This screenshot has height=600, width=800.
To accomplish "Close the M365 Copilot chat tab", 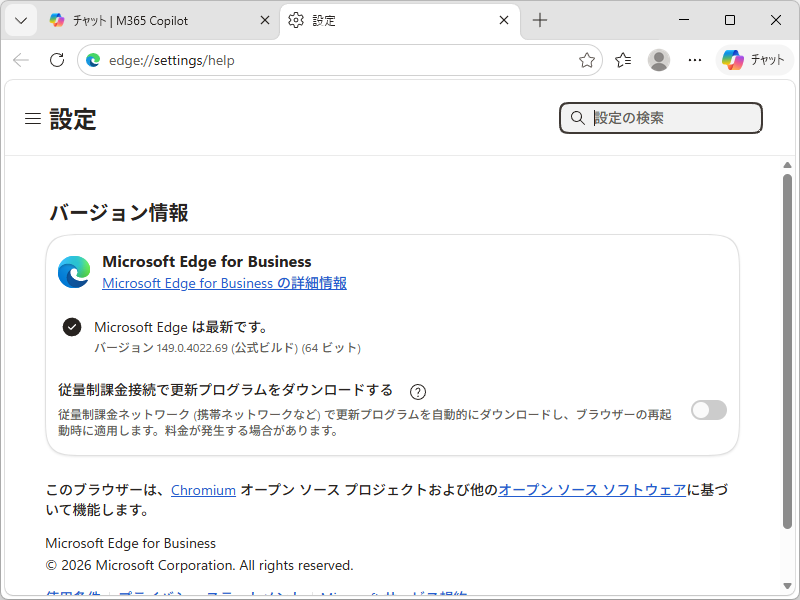I will [x=265, y=20].
